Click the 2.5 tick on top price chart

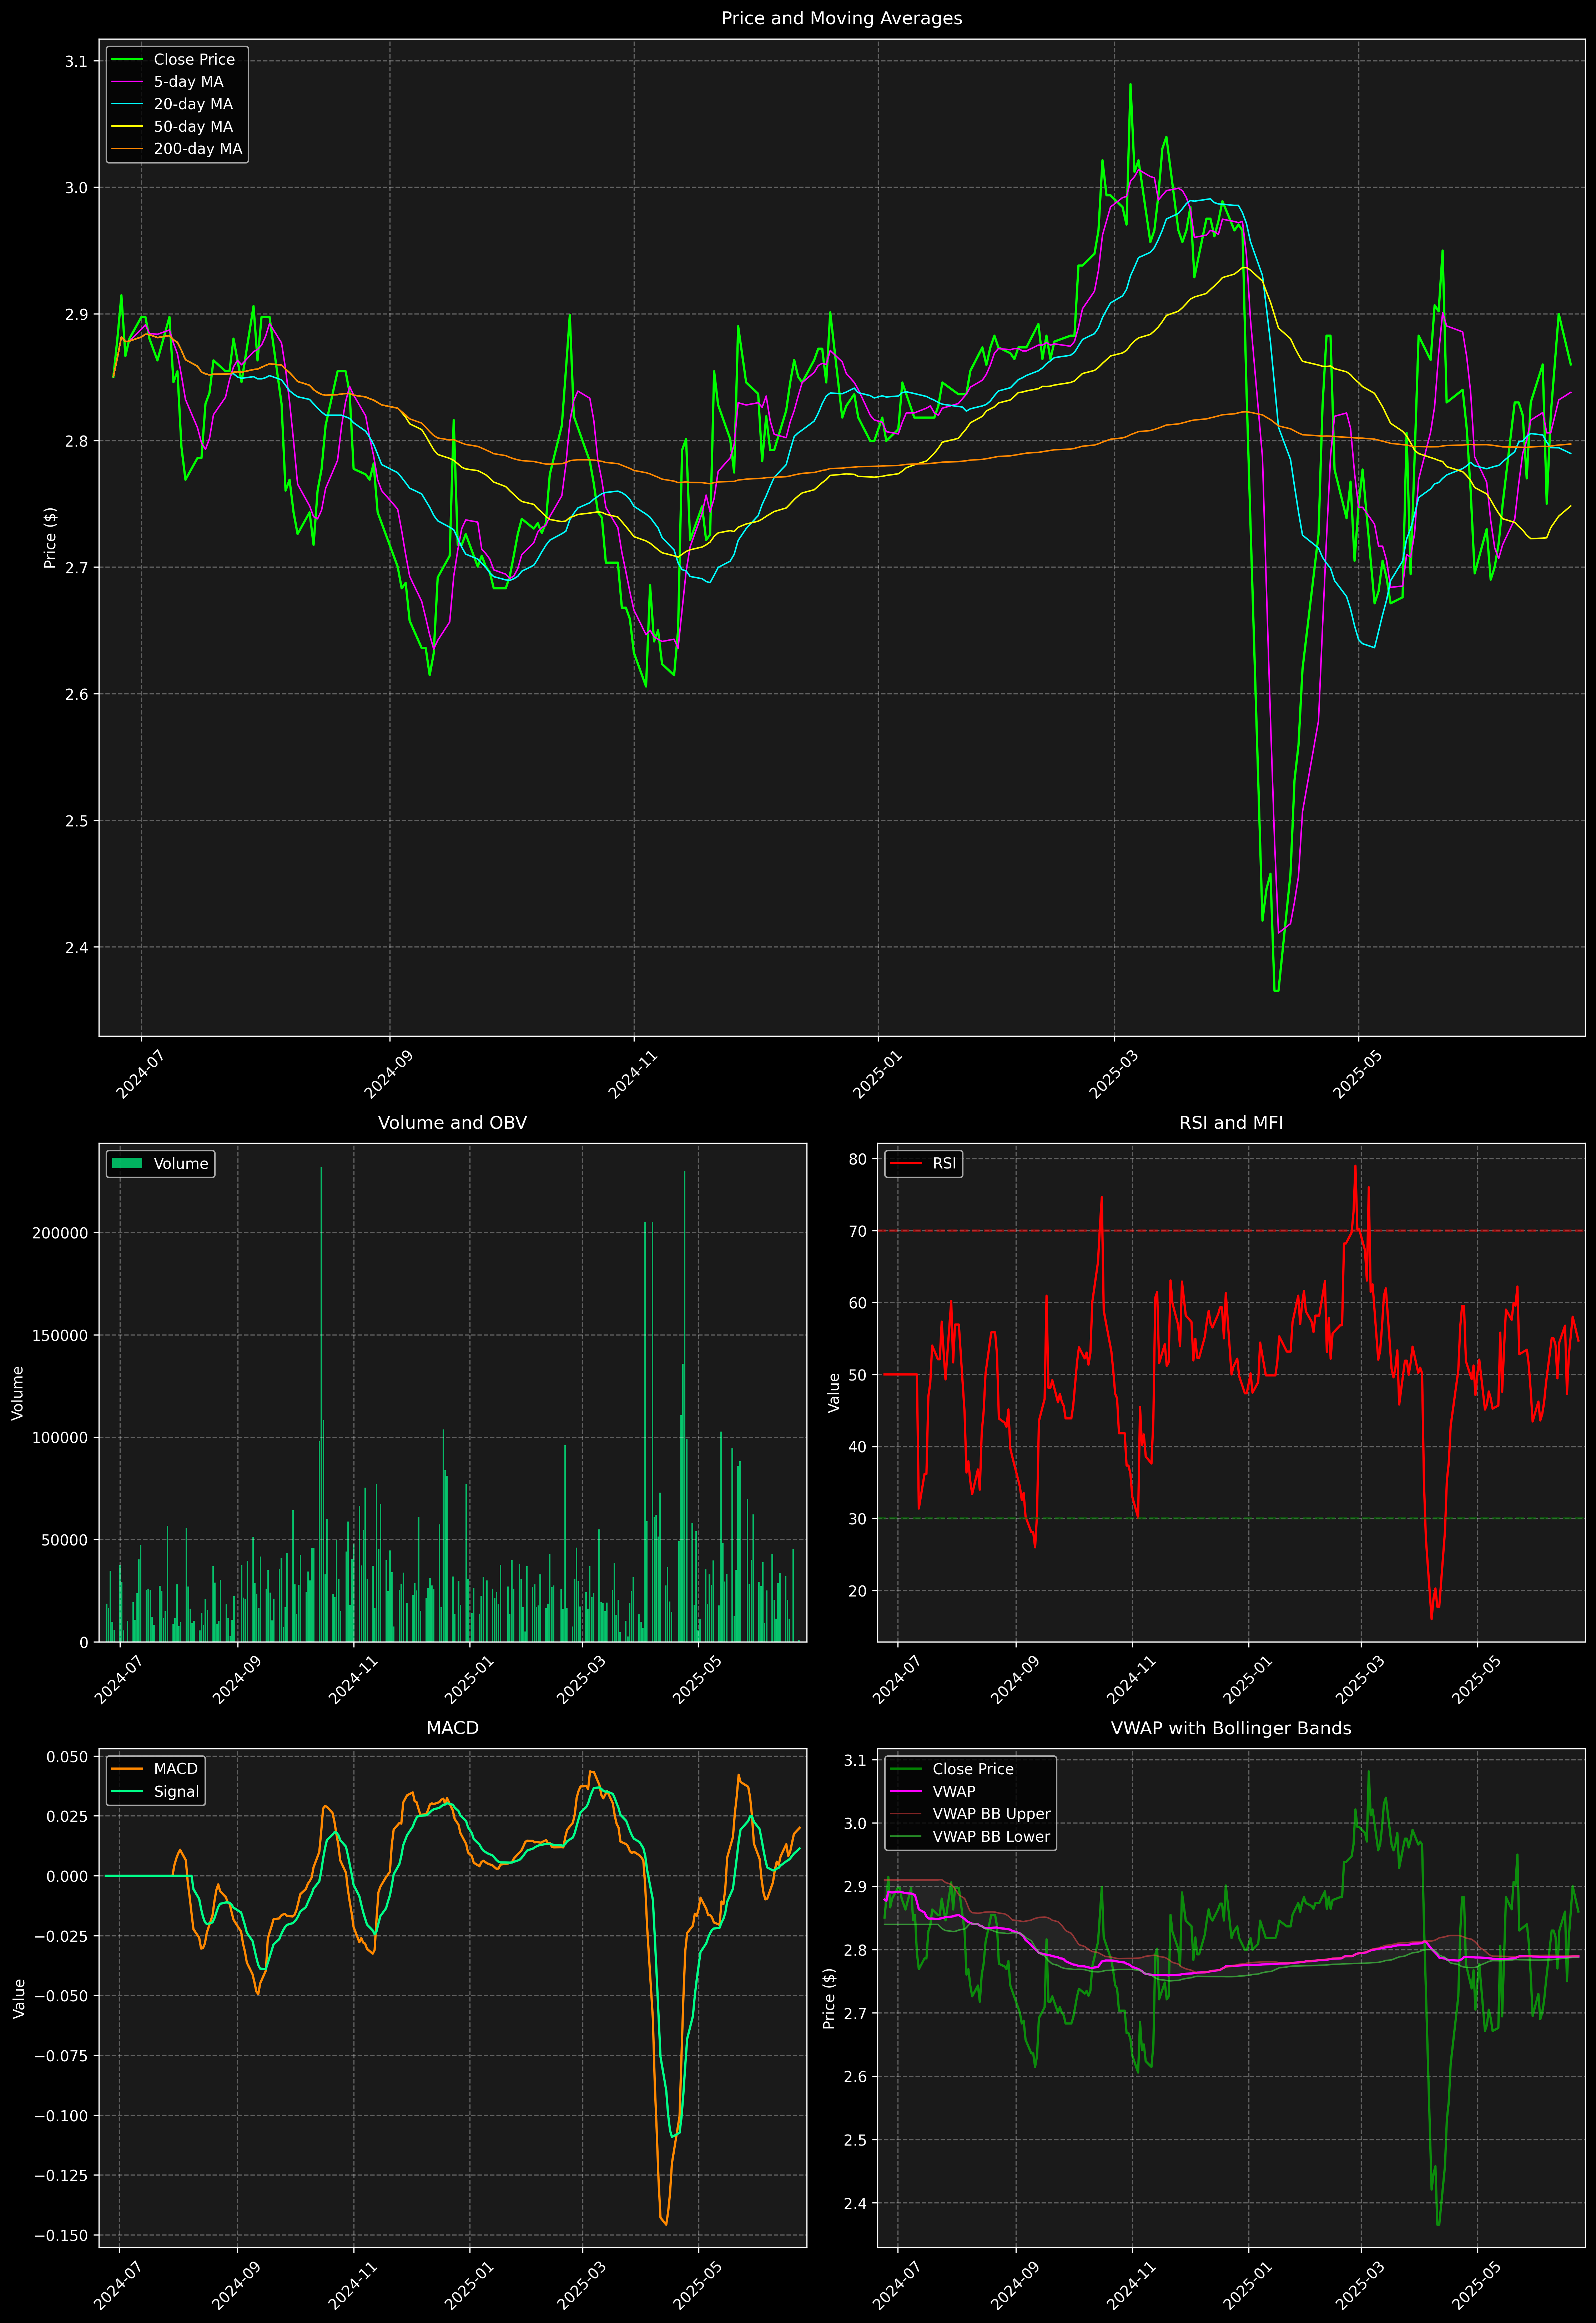[76, 821]
